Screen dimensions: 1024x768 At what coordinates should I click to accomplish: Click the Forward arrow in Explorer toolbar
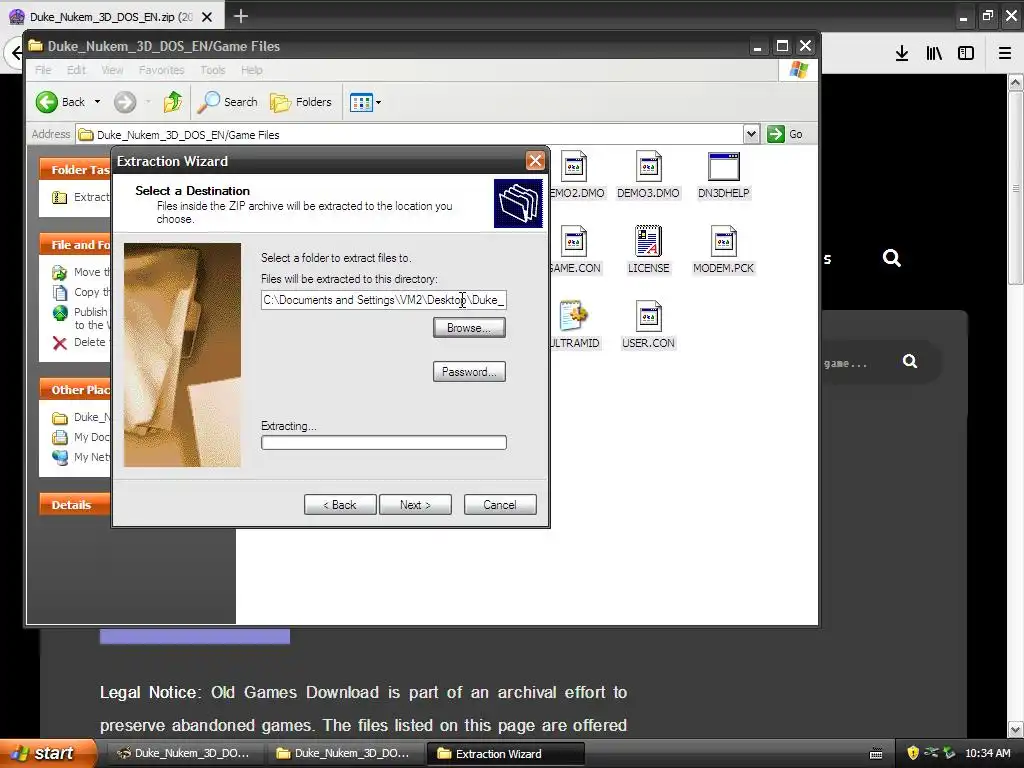click(x=125, y=102)
